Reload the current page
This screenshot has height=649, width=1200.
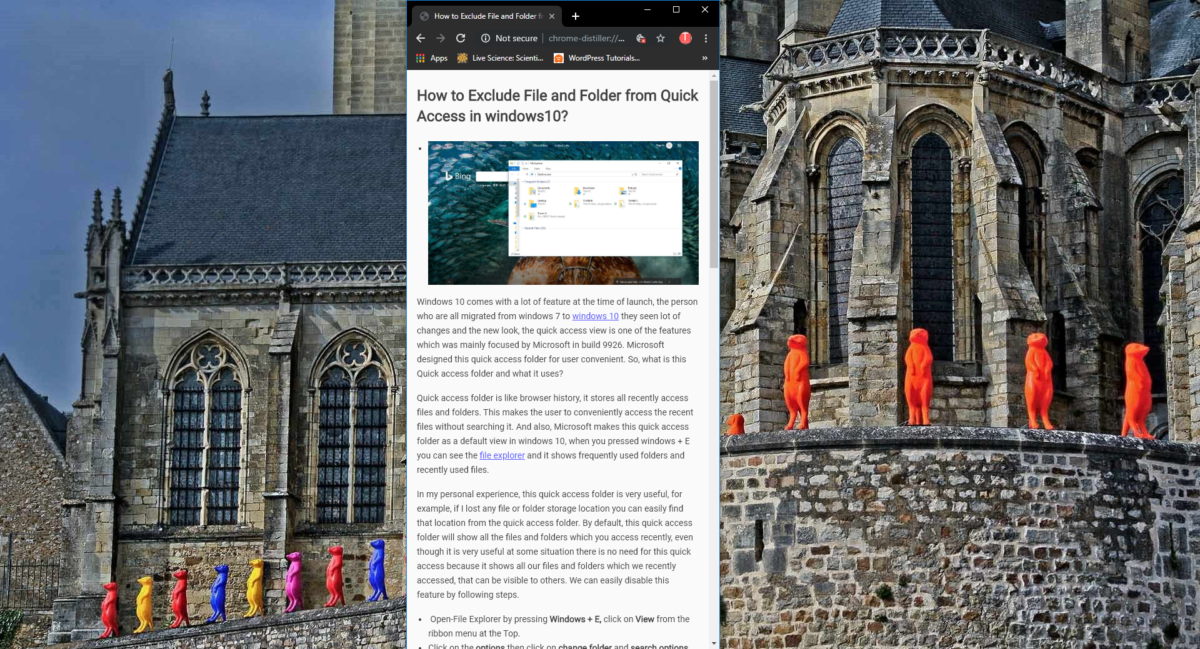tap(461, 38)
